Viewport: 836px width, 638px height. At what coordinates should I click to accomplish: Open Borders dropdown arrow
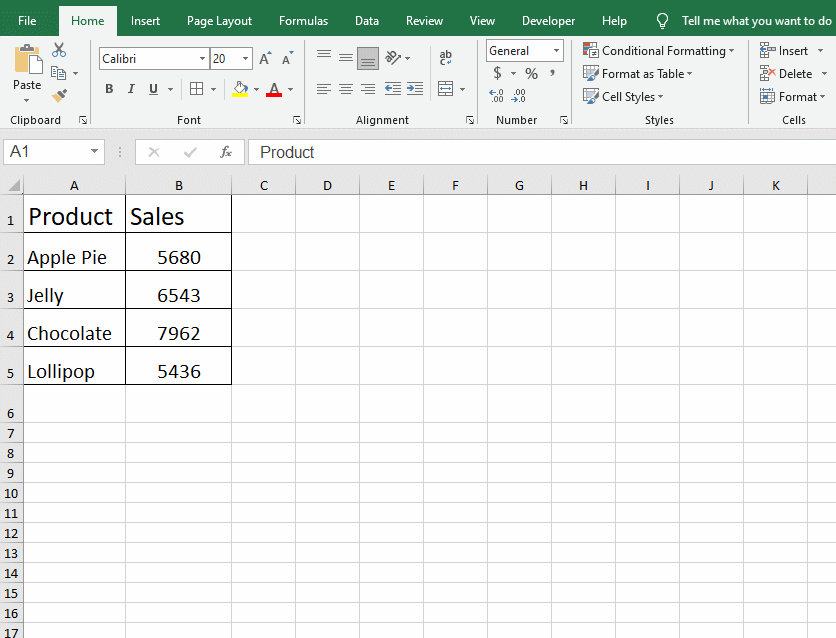click(x=213, y=89)
